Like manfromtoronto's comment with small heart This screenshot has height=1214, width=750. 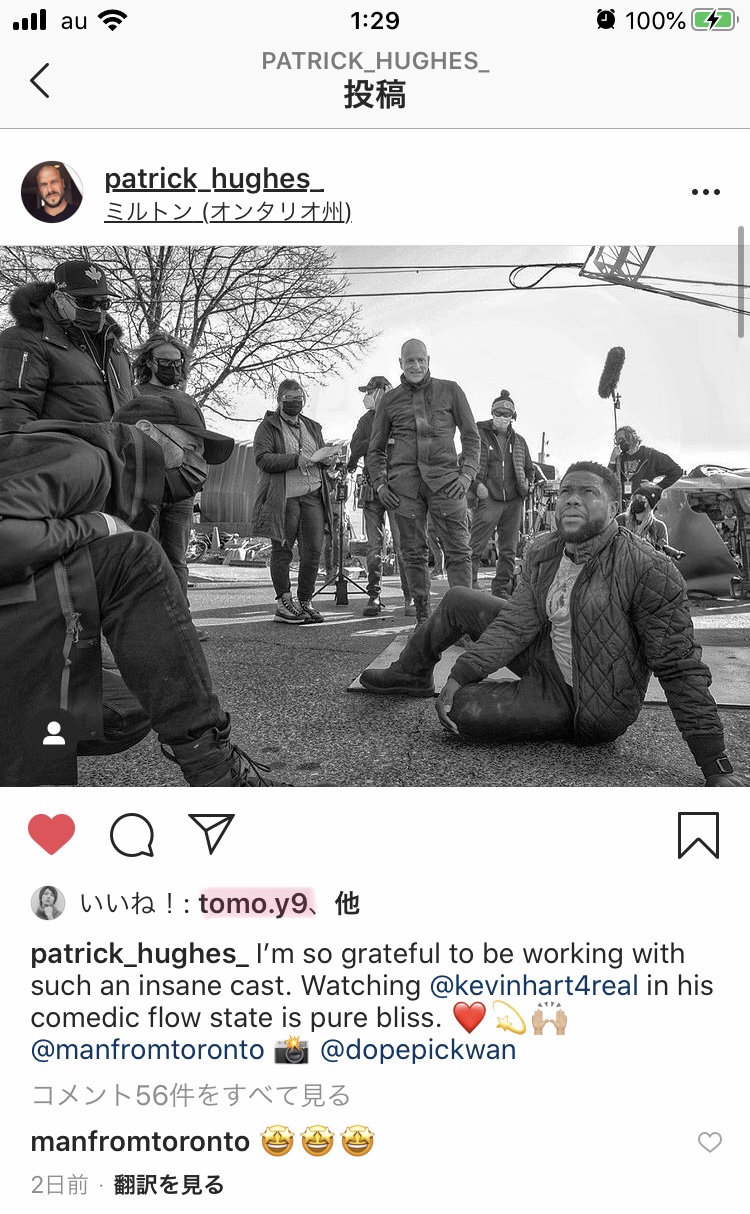[709, 1142]
